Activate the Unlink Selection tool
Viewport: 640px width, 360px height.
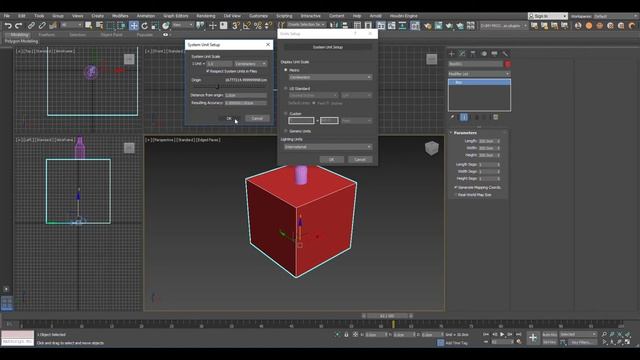[42, 26]
